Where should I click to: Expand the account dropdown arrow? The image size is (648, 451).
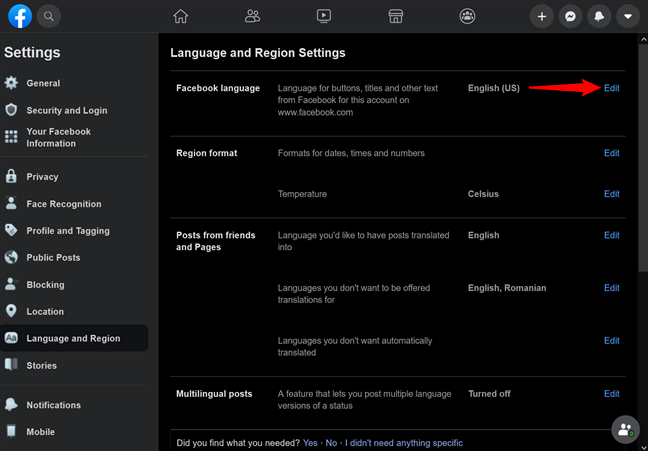(628, 16)
